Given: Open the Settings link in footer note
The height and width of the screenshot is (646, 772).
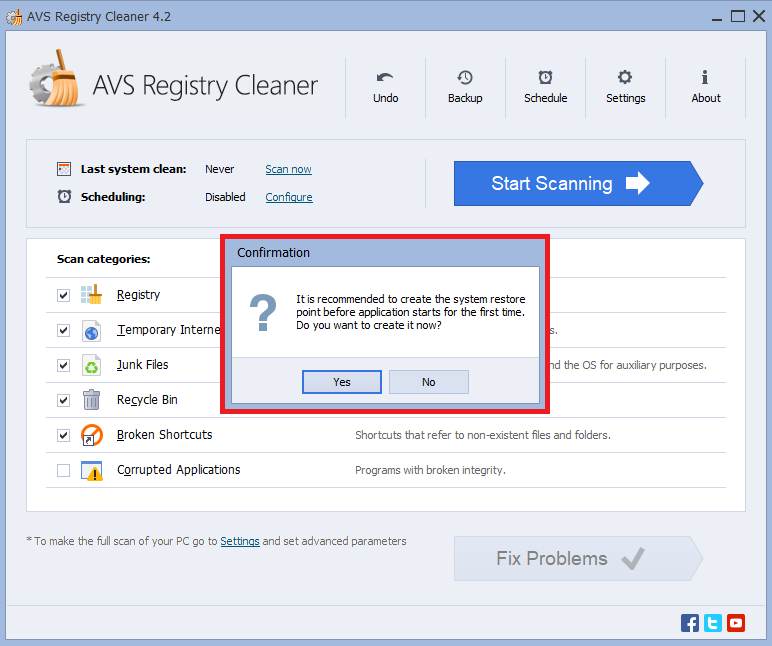Looking at the screenshot, I should coord(240,541).
